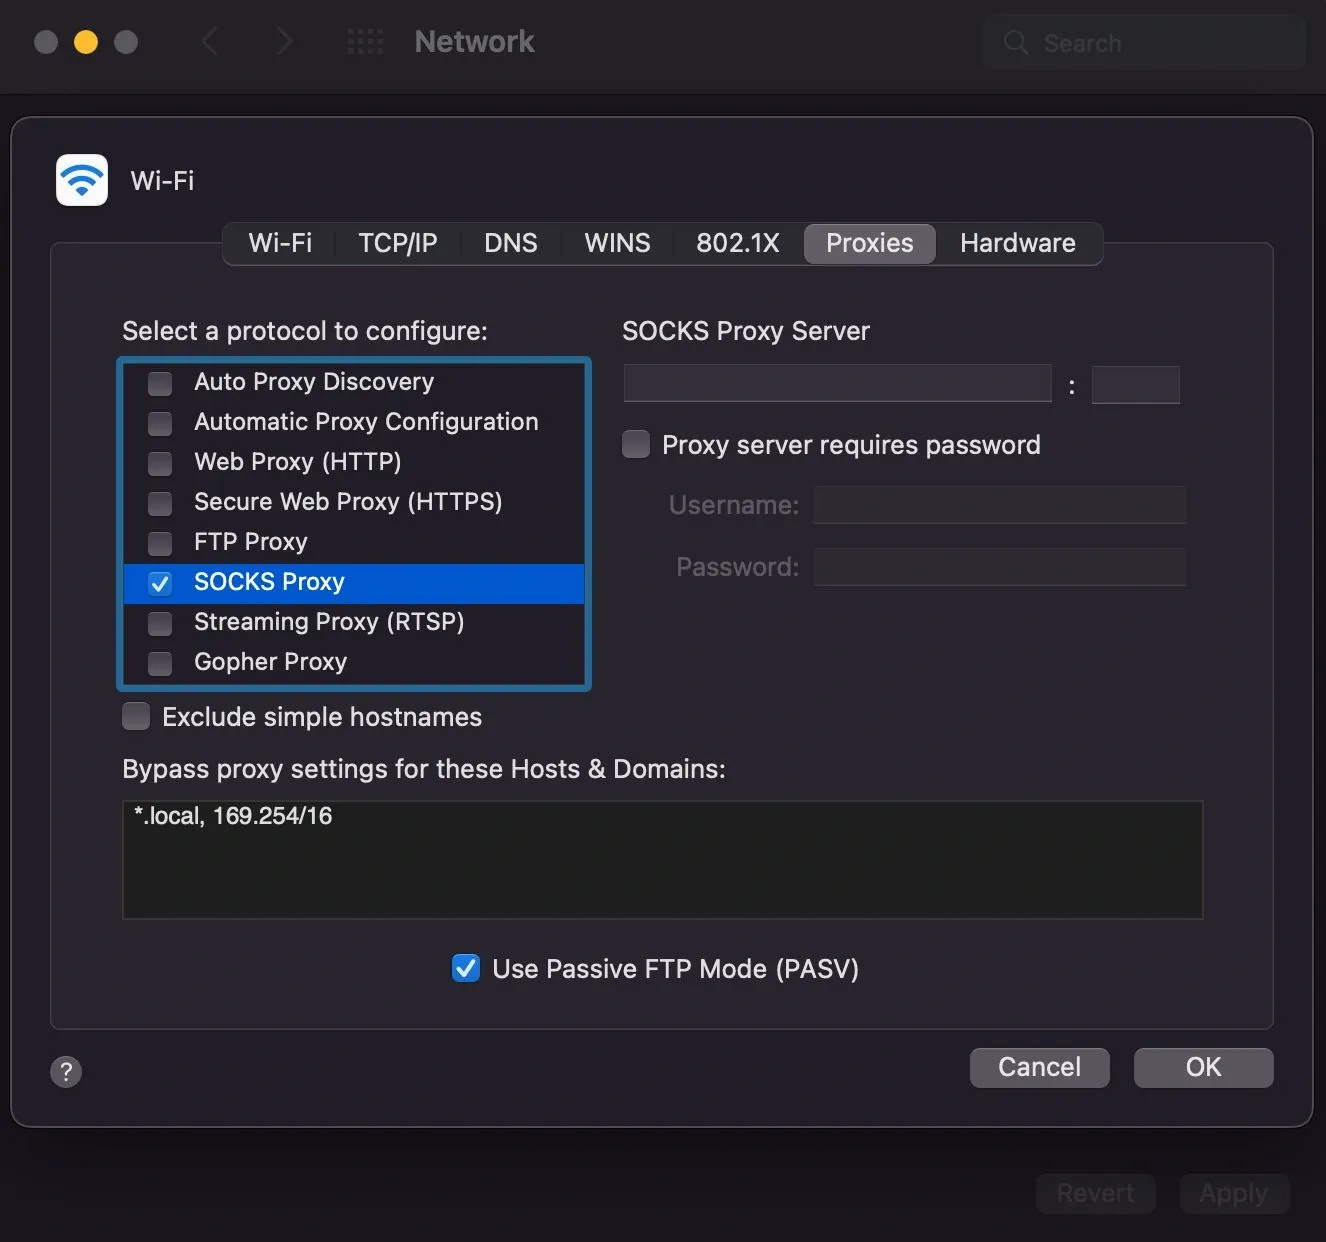Open the TCP/IP tab
The width and height of the screenshot is (1326, 1242).
coord(397,243)
